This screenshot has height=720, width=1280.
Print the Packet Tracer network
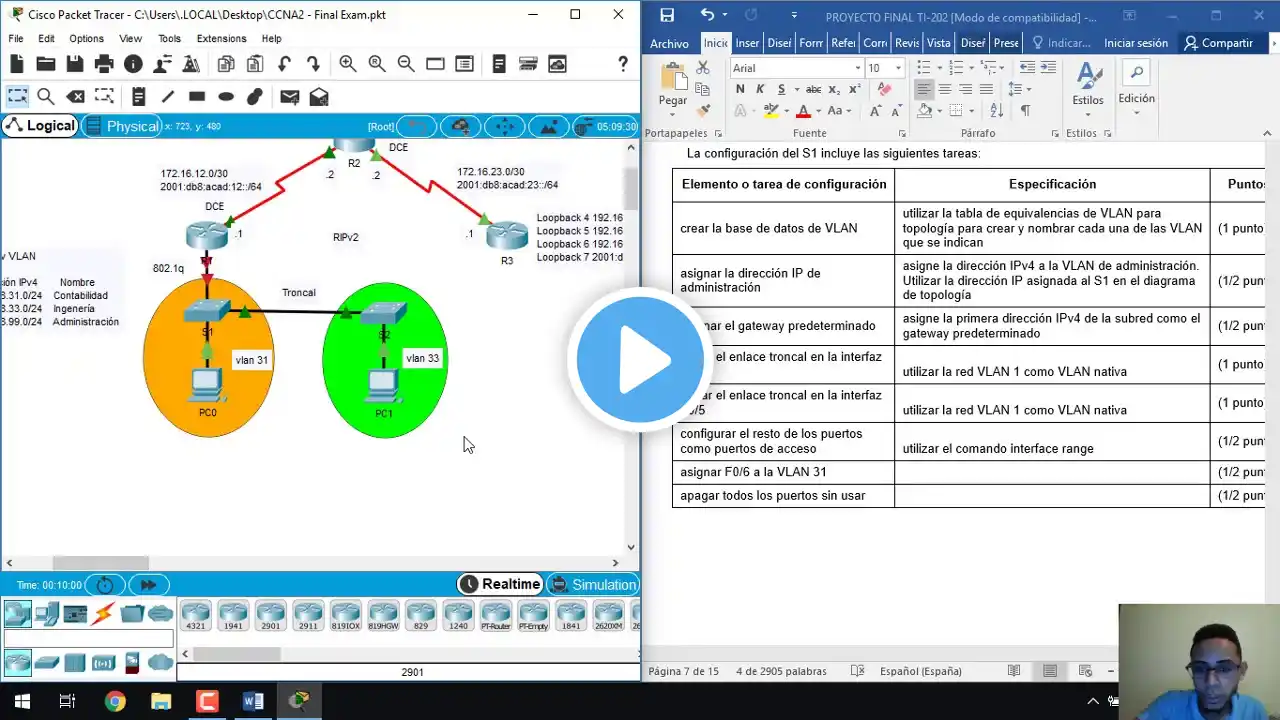tap(104, 64)
